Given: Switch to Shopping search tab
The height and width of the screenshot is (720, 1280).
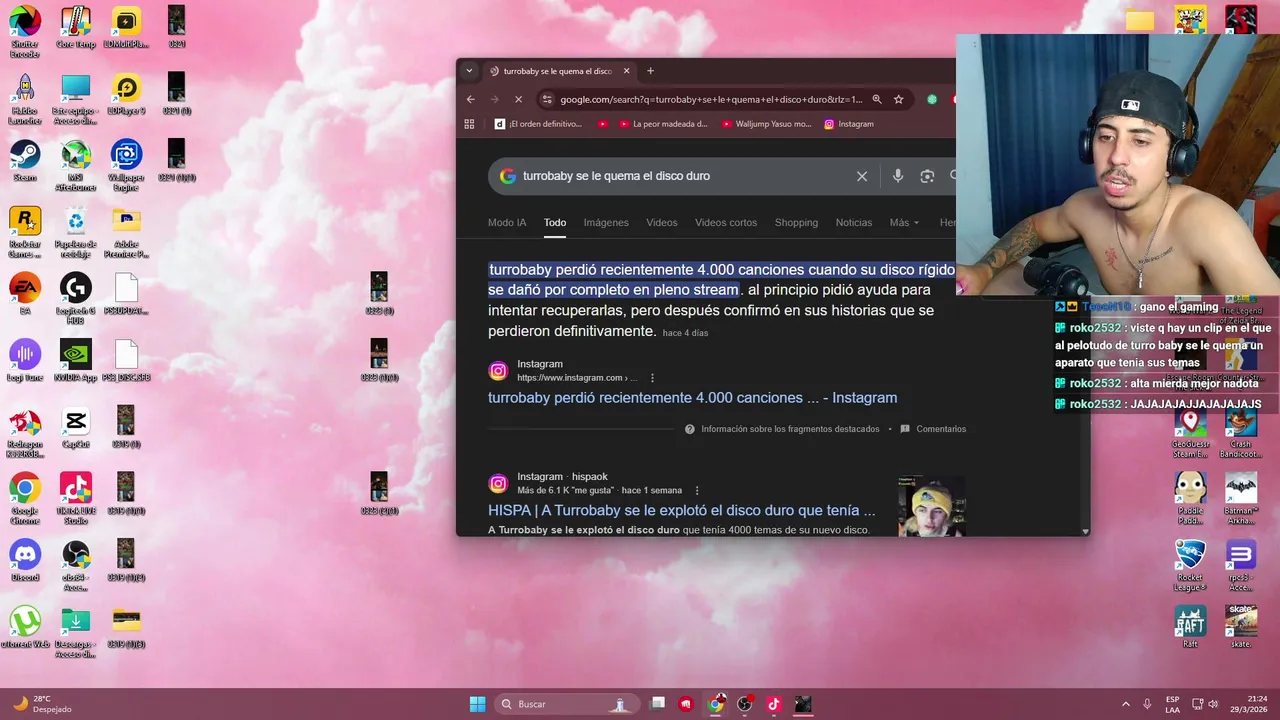Looking at the screenshot, I should tap(796, 223).
